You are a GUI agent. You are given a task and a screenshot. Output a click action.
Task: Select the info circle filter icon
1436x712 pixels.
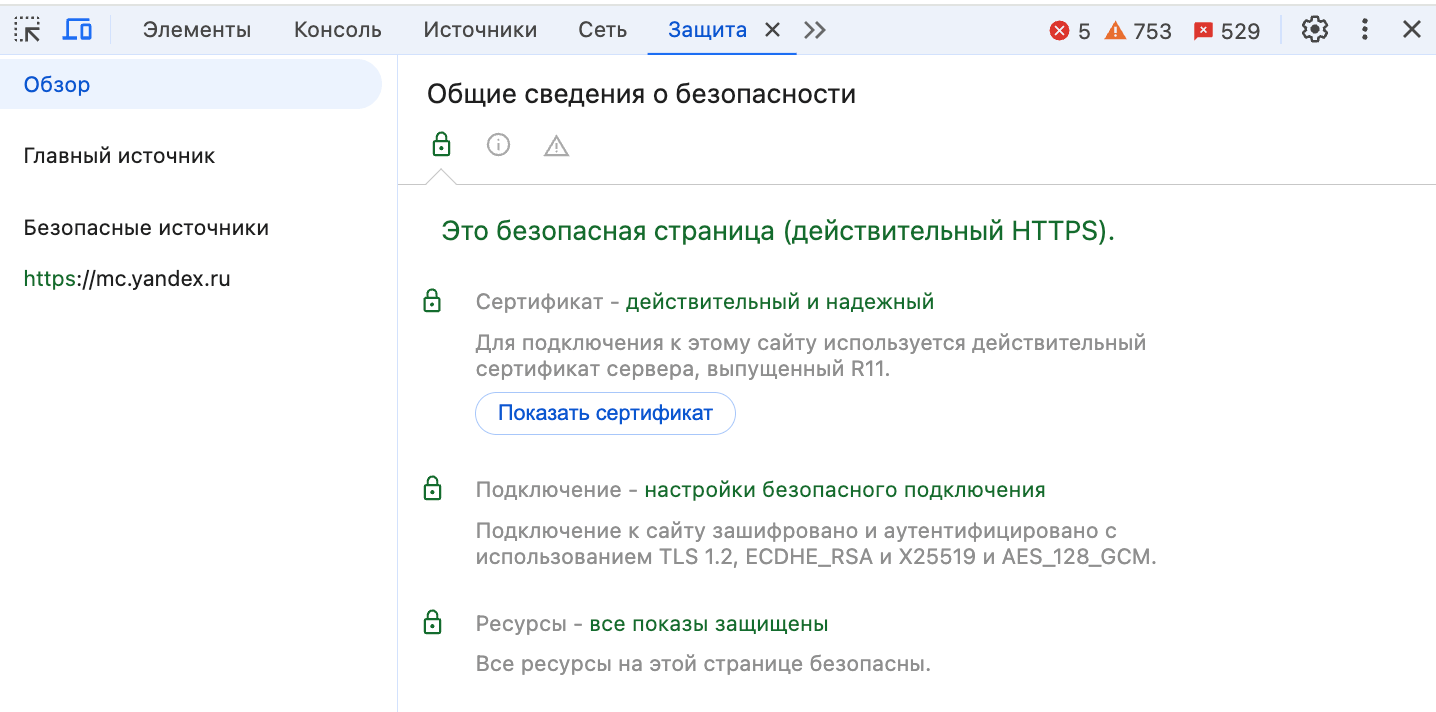pos(499,145)
